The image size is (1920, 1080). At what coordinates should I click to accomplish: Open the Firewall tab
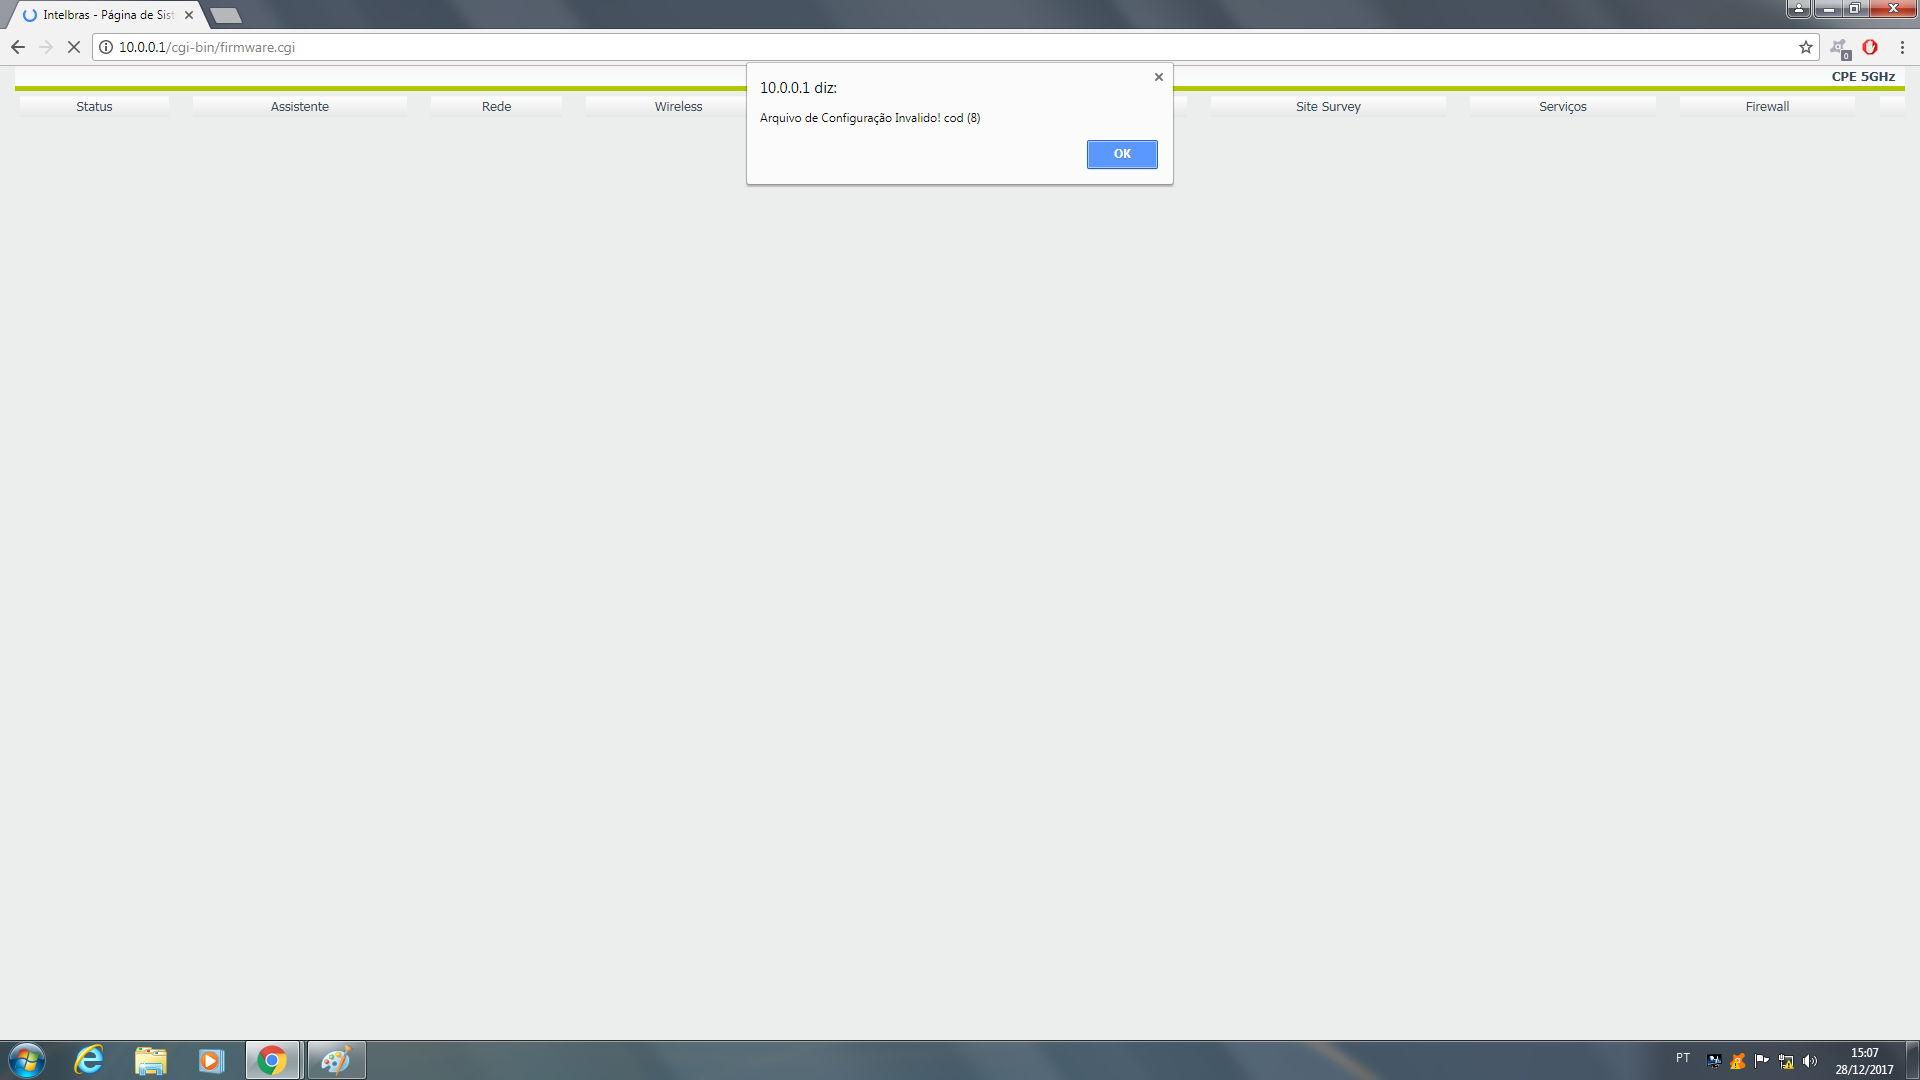1766,107
